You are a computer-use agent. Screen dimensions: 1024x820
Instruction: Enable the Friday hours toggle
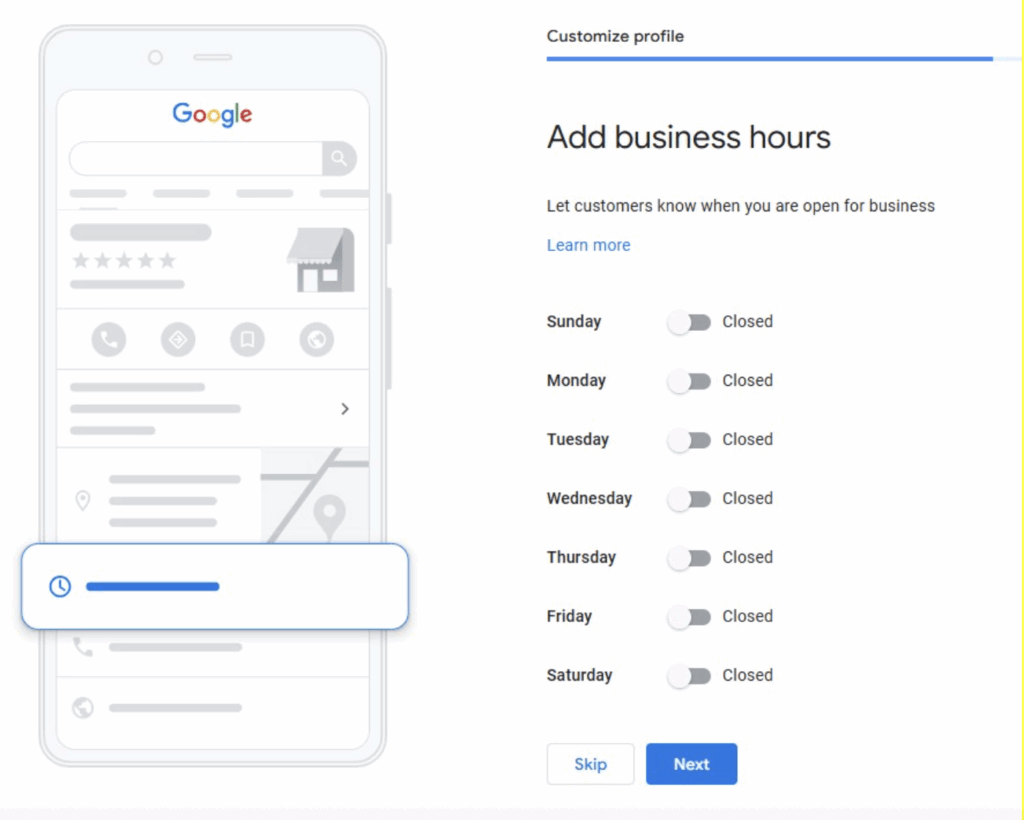689,617
